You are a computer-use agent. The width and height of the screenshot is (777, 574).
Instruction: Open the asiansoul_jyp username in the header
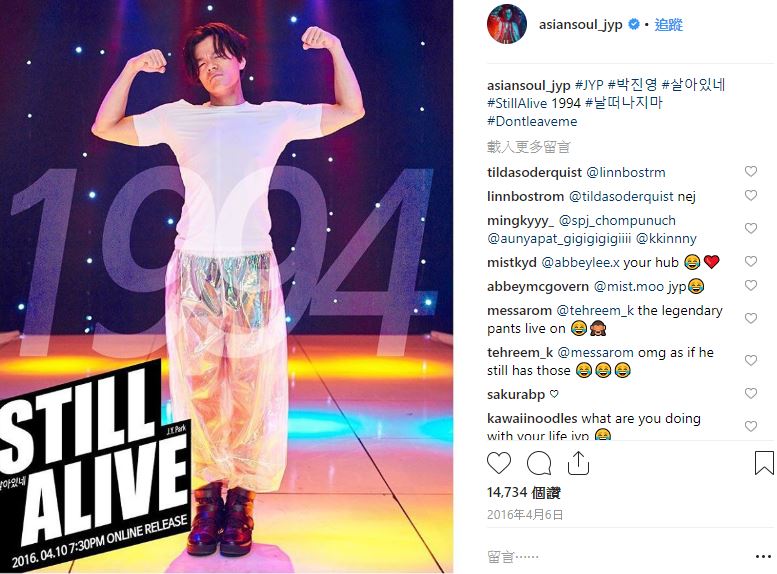pos(580,24)
